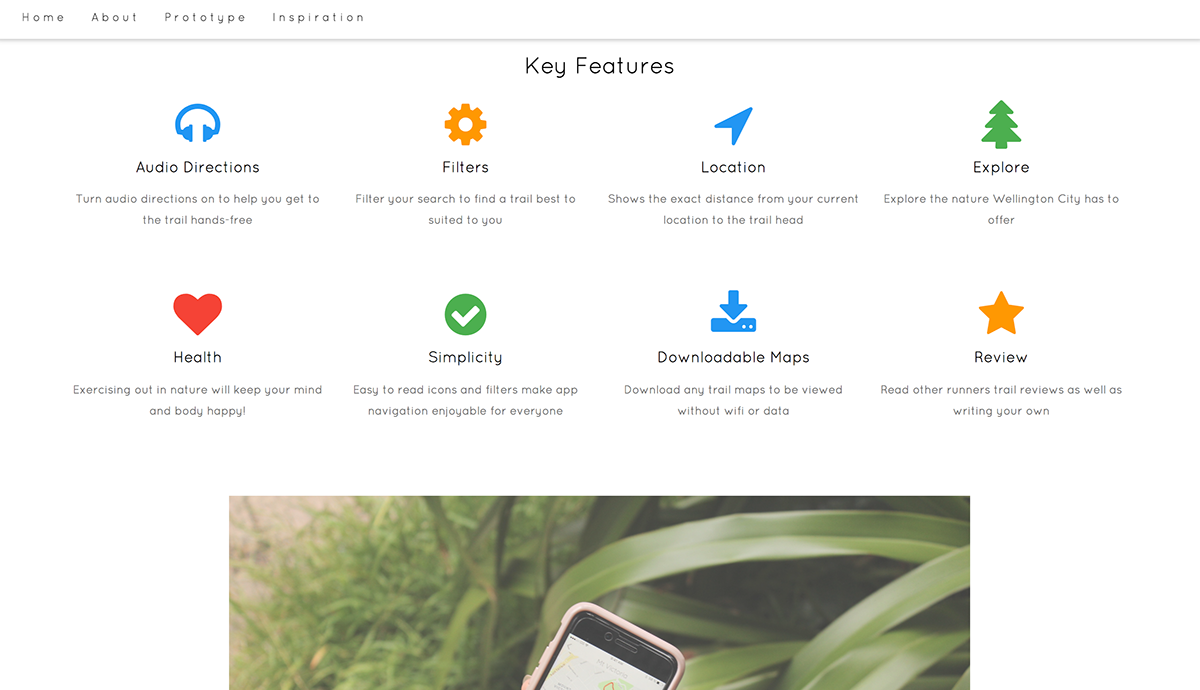Click the Audio Directions heading

click(x=198, y=167)
